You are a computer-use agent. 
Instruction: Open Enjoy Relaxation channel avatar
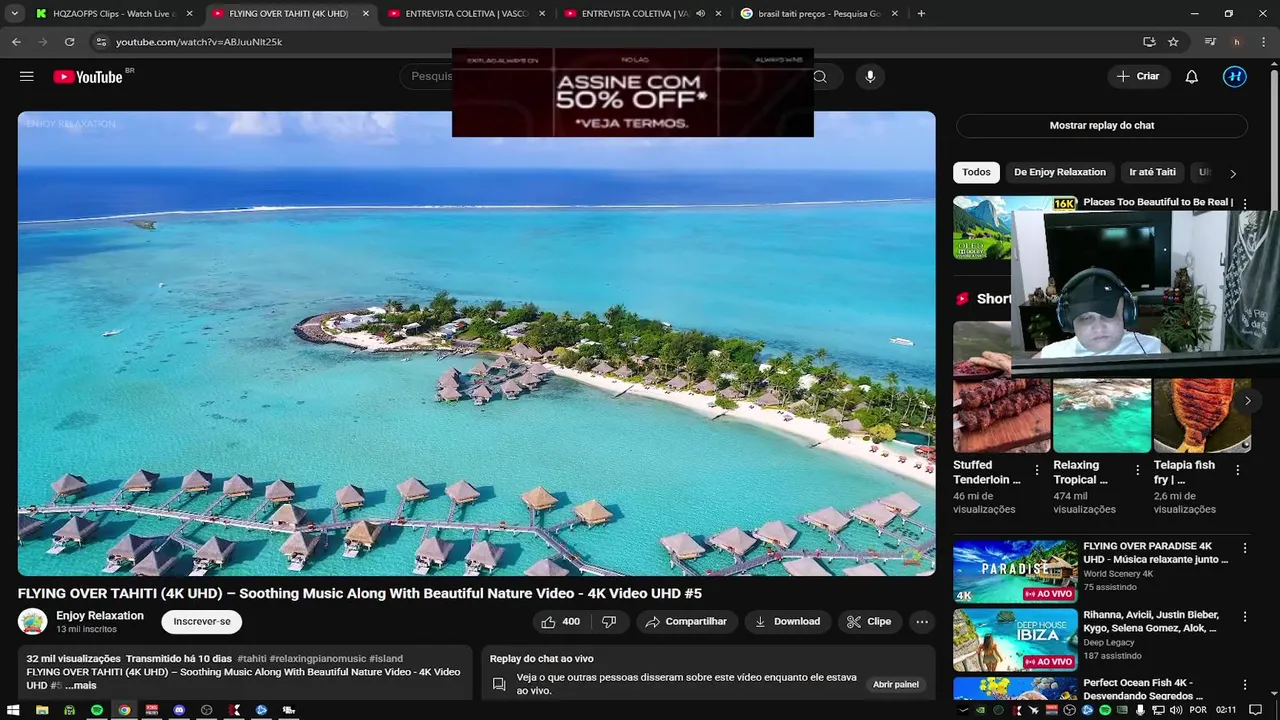[x=33, y=621]
